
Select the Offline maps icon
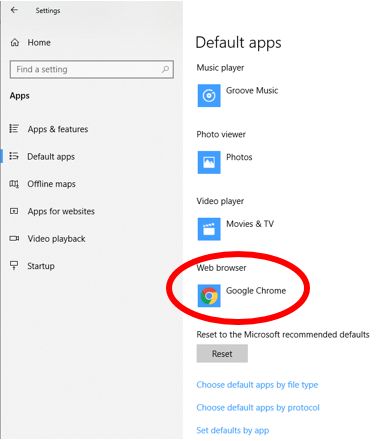[x=14, y=184]
